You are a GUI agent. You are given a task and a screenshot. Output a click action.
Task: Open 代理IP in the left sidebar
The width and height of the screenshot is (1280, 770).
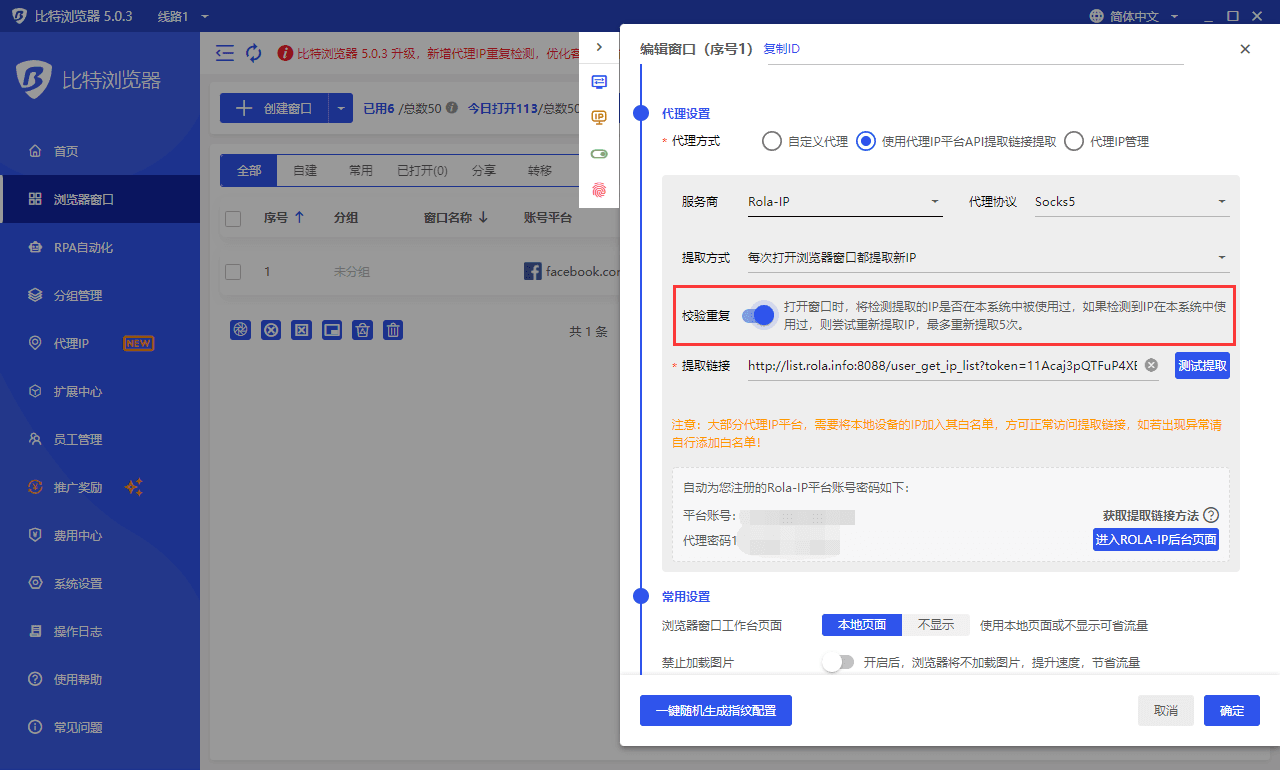click(x=72, y=344)
